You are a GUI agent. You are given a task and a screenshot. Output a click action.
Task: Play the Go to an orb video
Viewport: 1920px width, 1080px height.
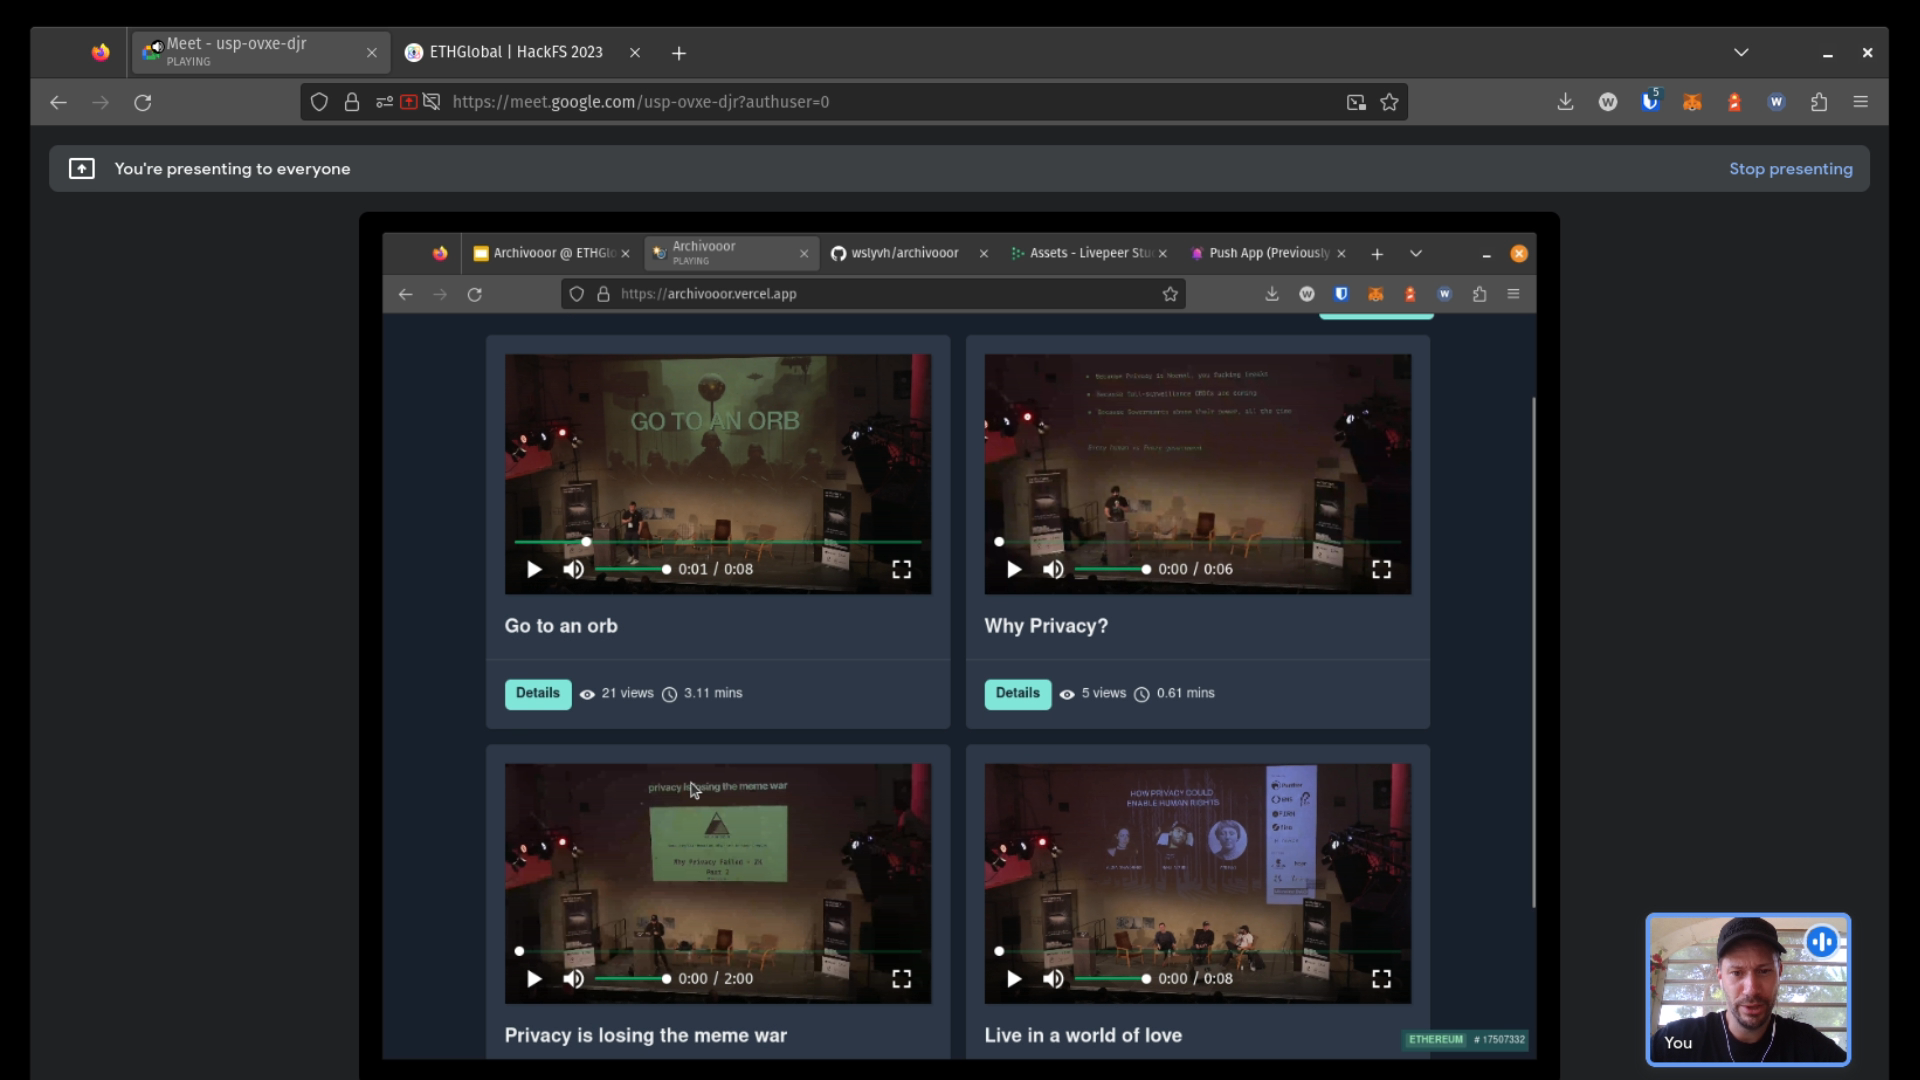tap(534, 569)
